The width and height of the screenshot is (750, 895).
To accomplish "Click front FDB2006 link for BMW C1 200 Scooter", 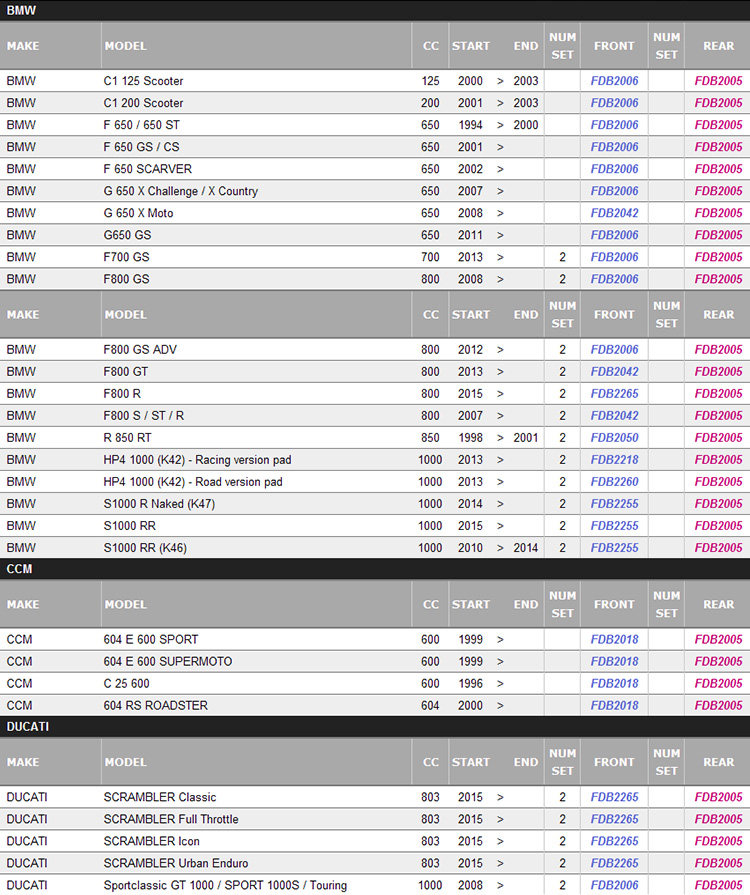I will click(x=614, y=103).
